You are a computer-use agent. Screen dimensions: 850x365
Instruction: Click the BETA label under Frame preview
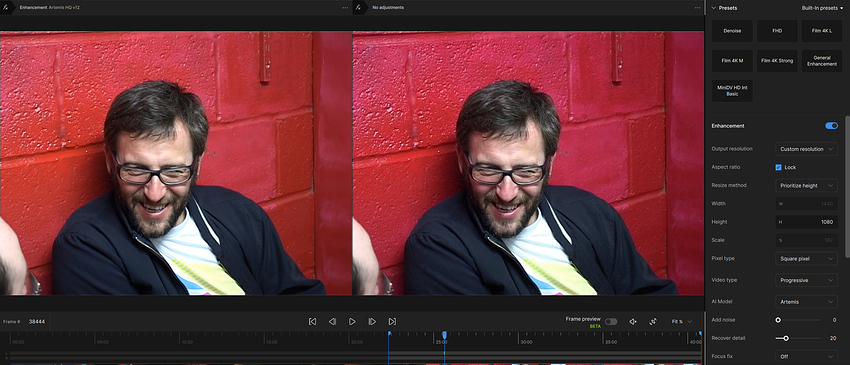(595, 326)
